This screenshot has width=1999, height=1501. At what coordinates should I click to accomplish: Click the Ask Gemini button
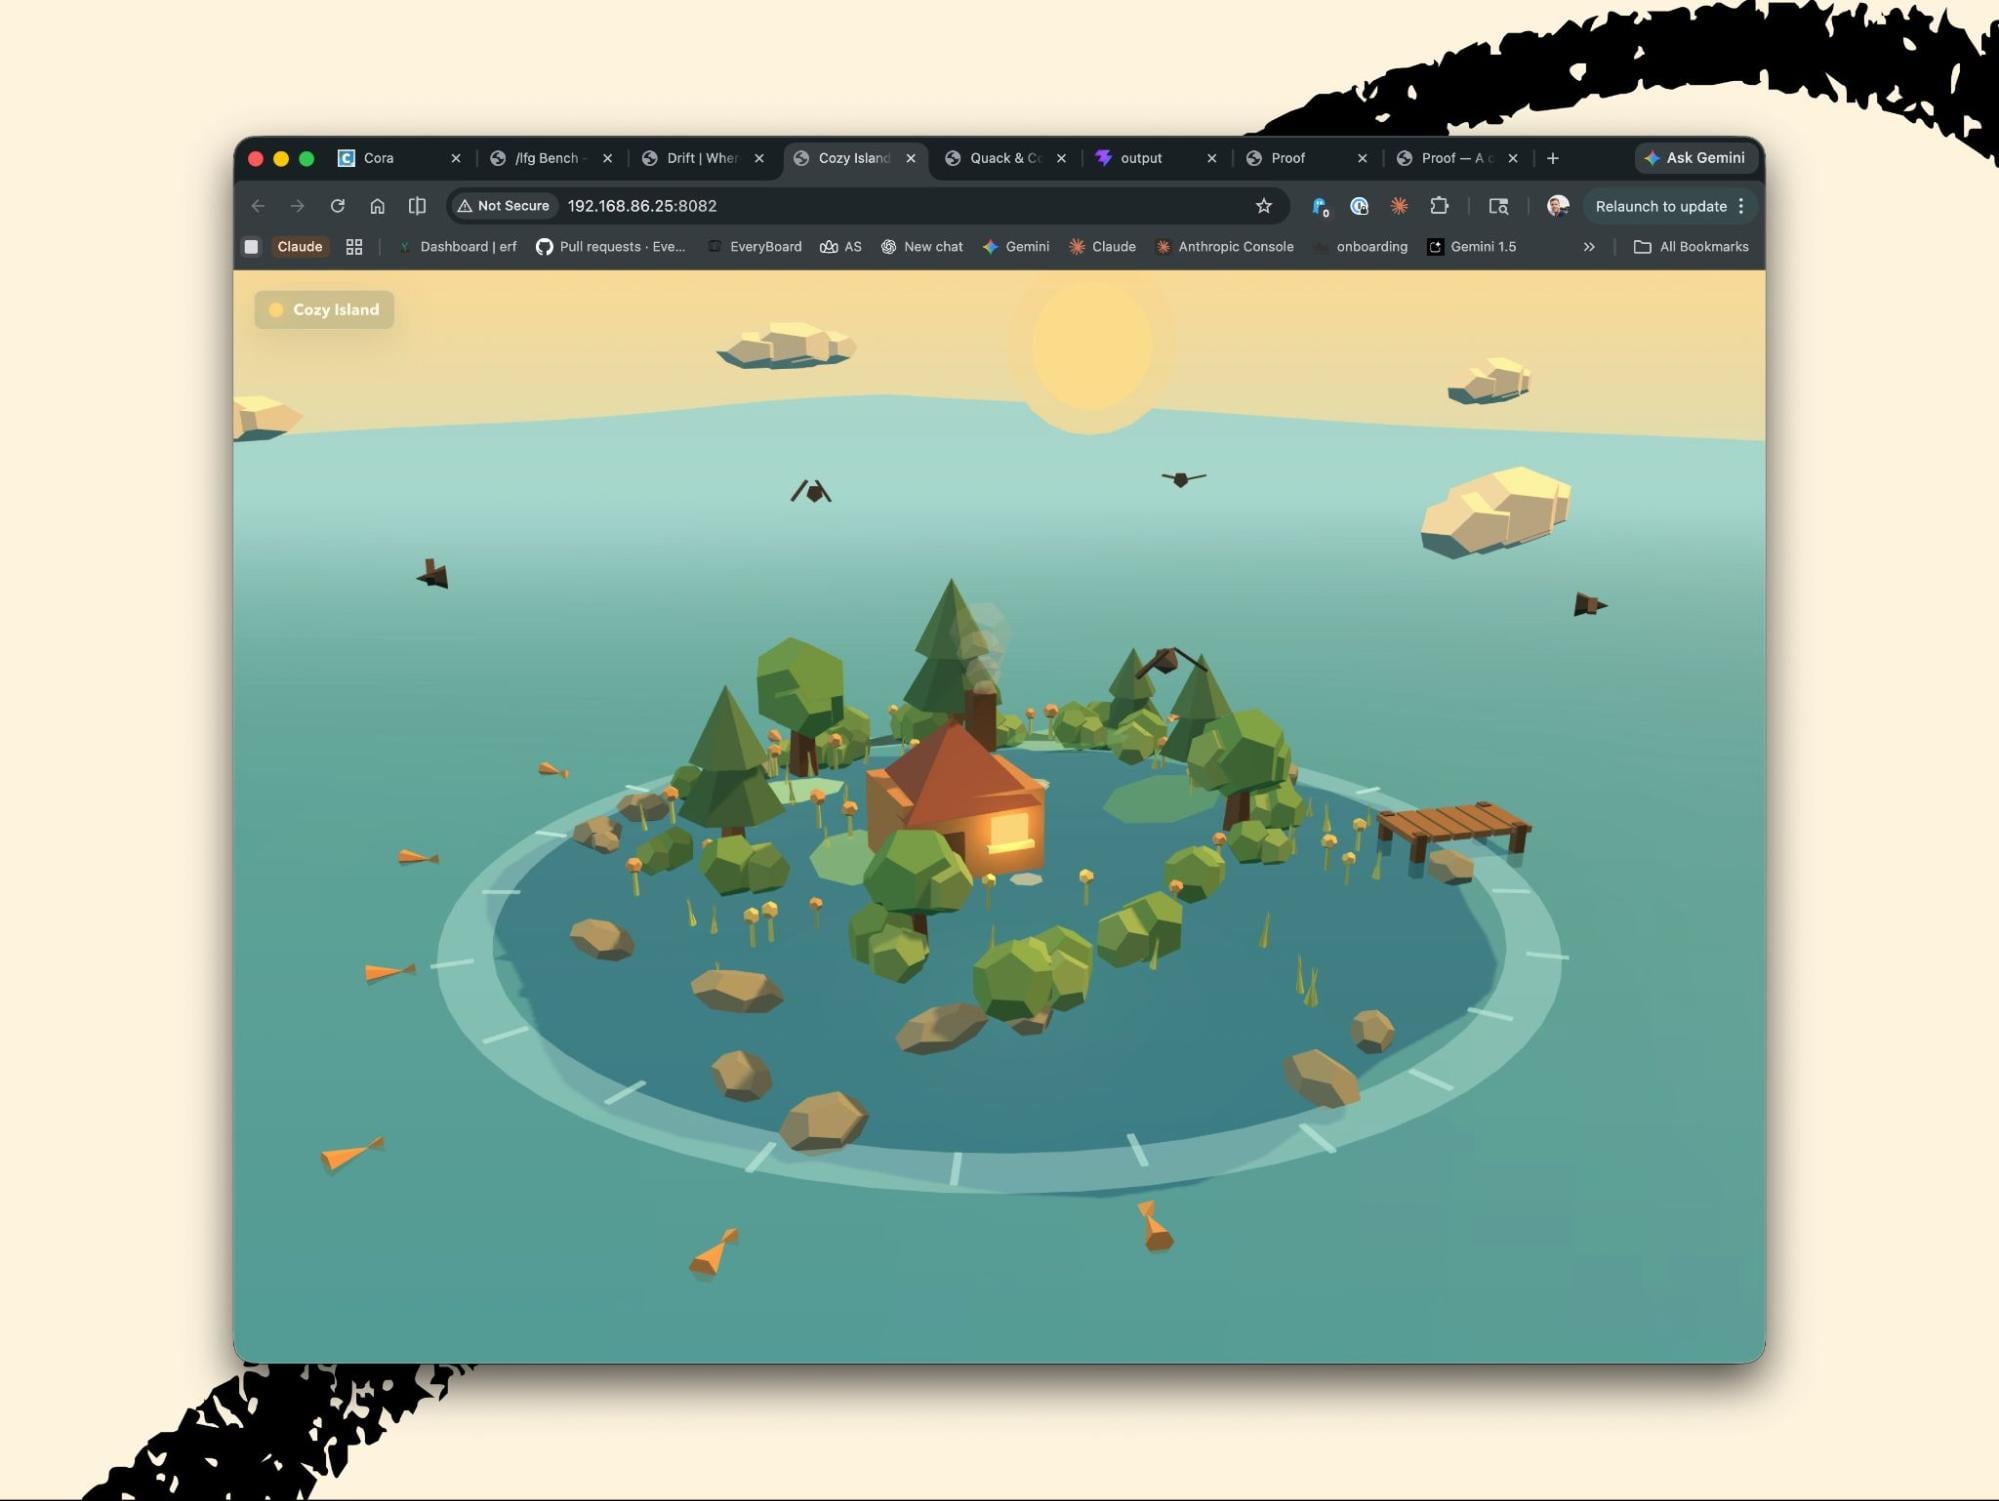pyautogui.click(x=1695, y=158)
